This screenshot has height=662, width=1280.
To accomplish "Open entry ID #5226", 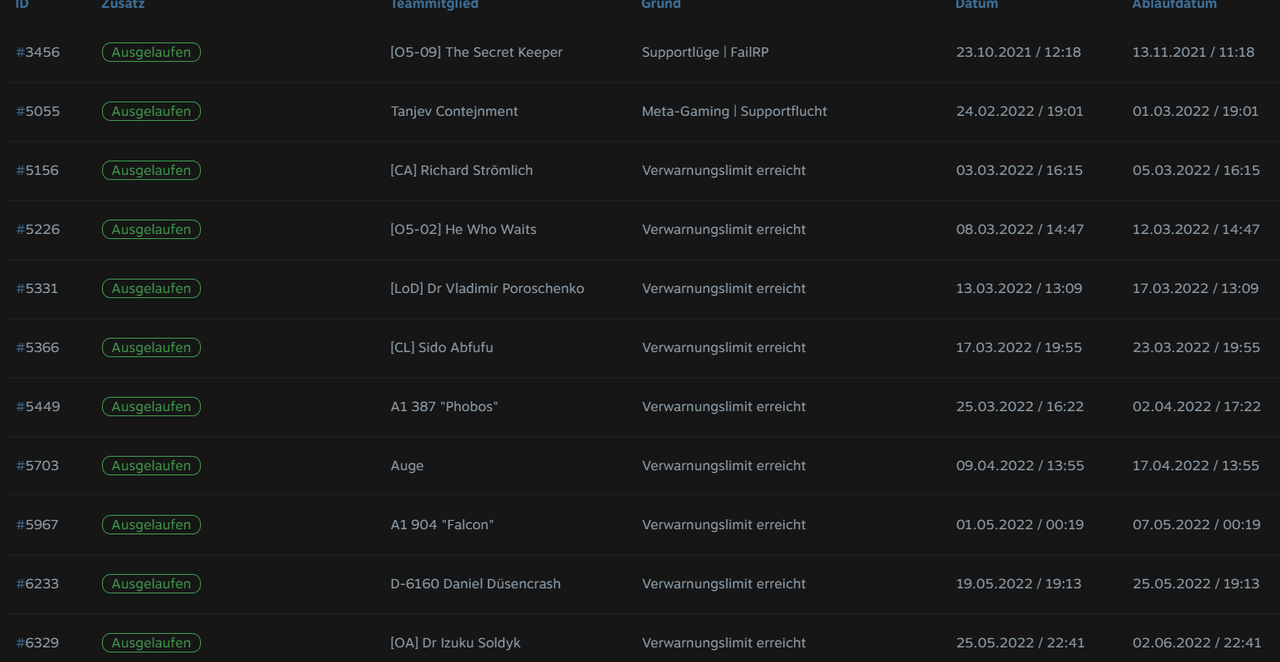I will [x=38, y=229].
